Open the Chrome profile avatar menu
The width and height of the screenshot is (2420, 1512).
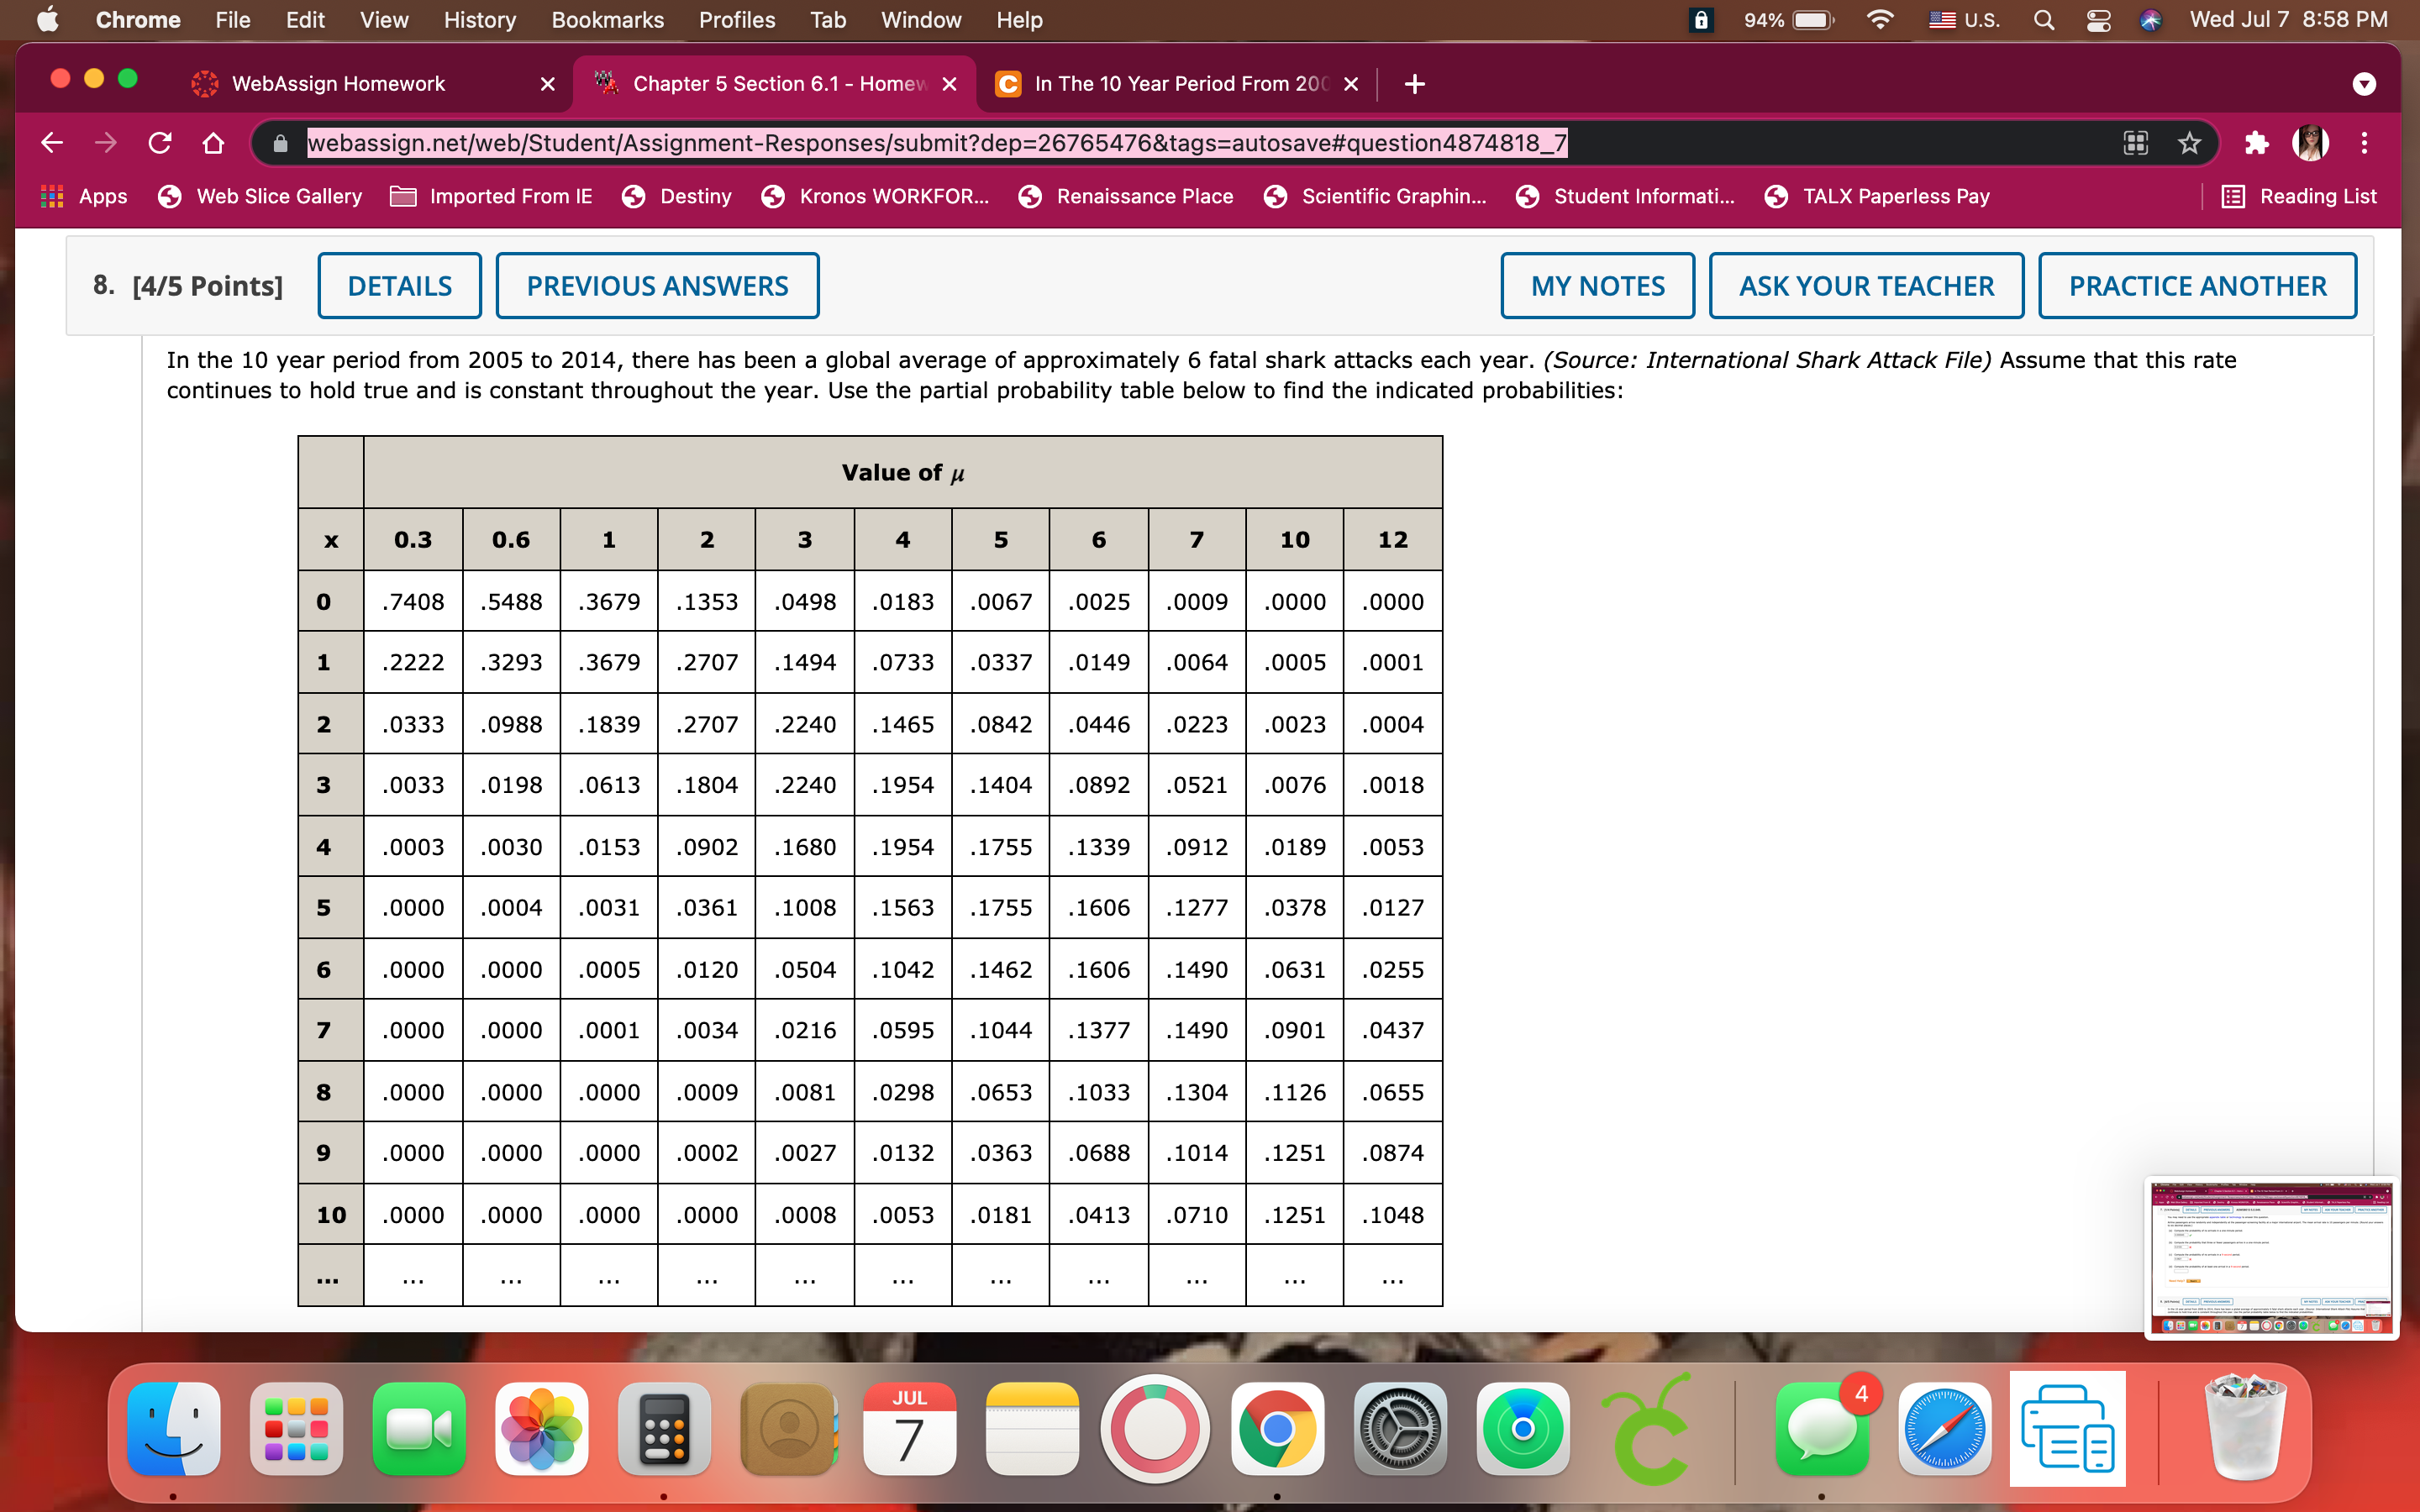2309,142
